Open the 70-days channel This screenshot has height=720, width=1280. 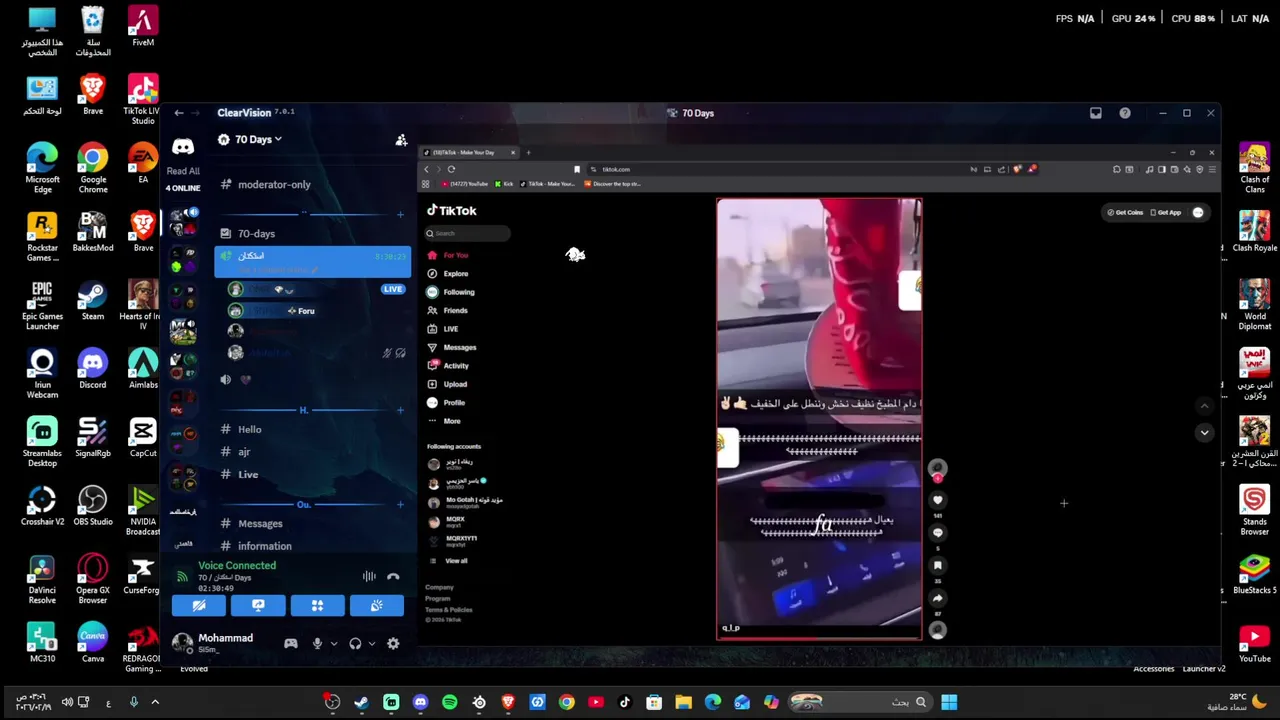256,233
